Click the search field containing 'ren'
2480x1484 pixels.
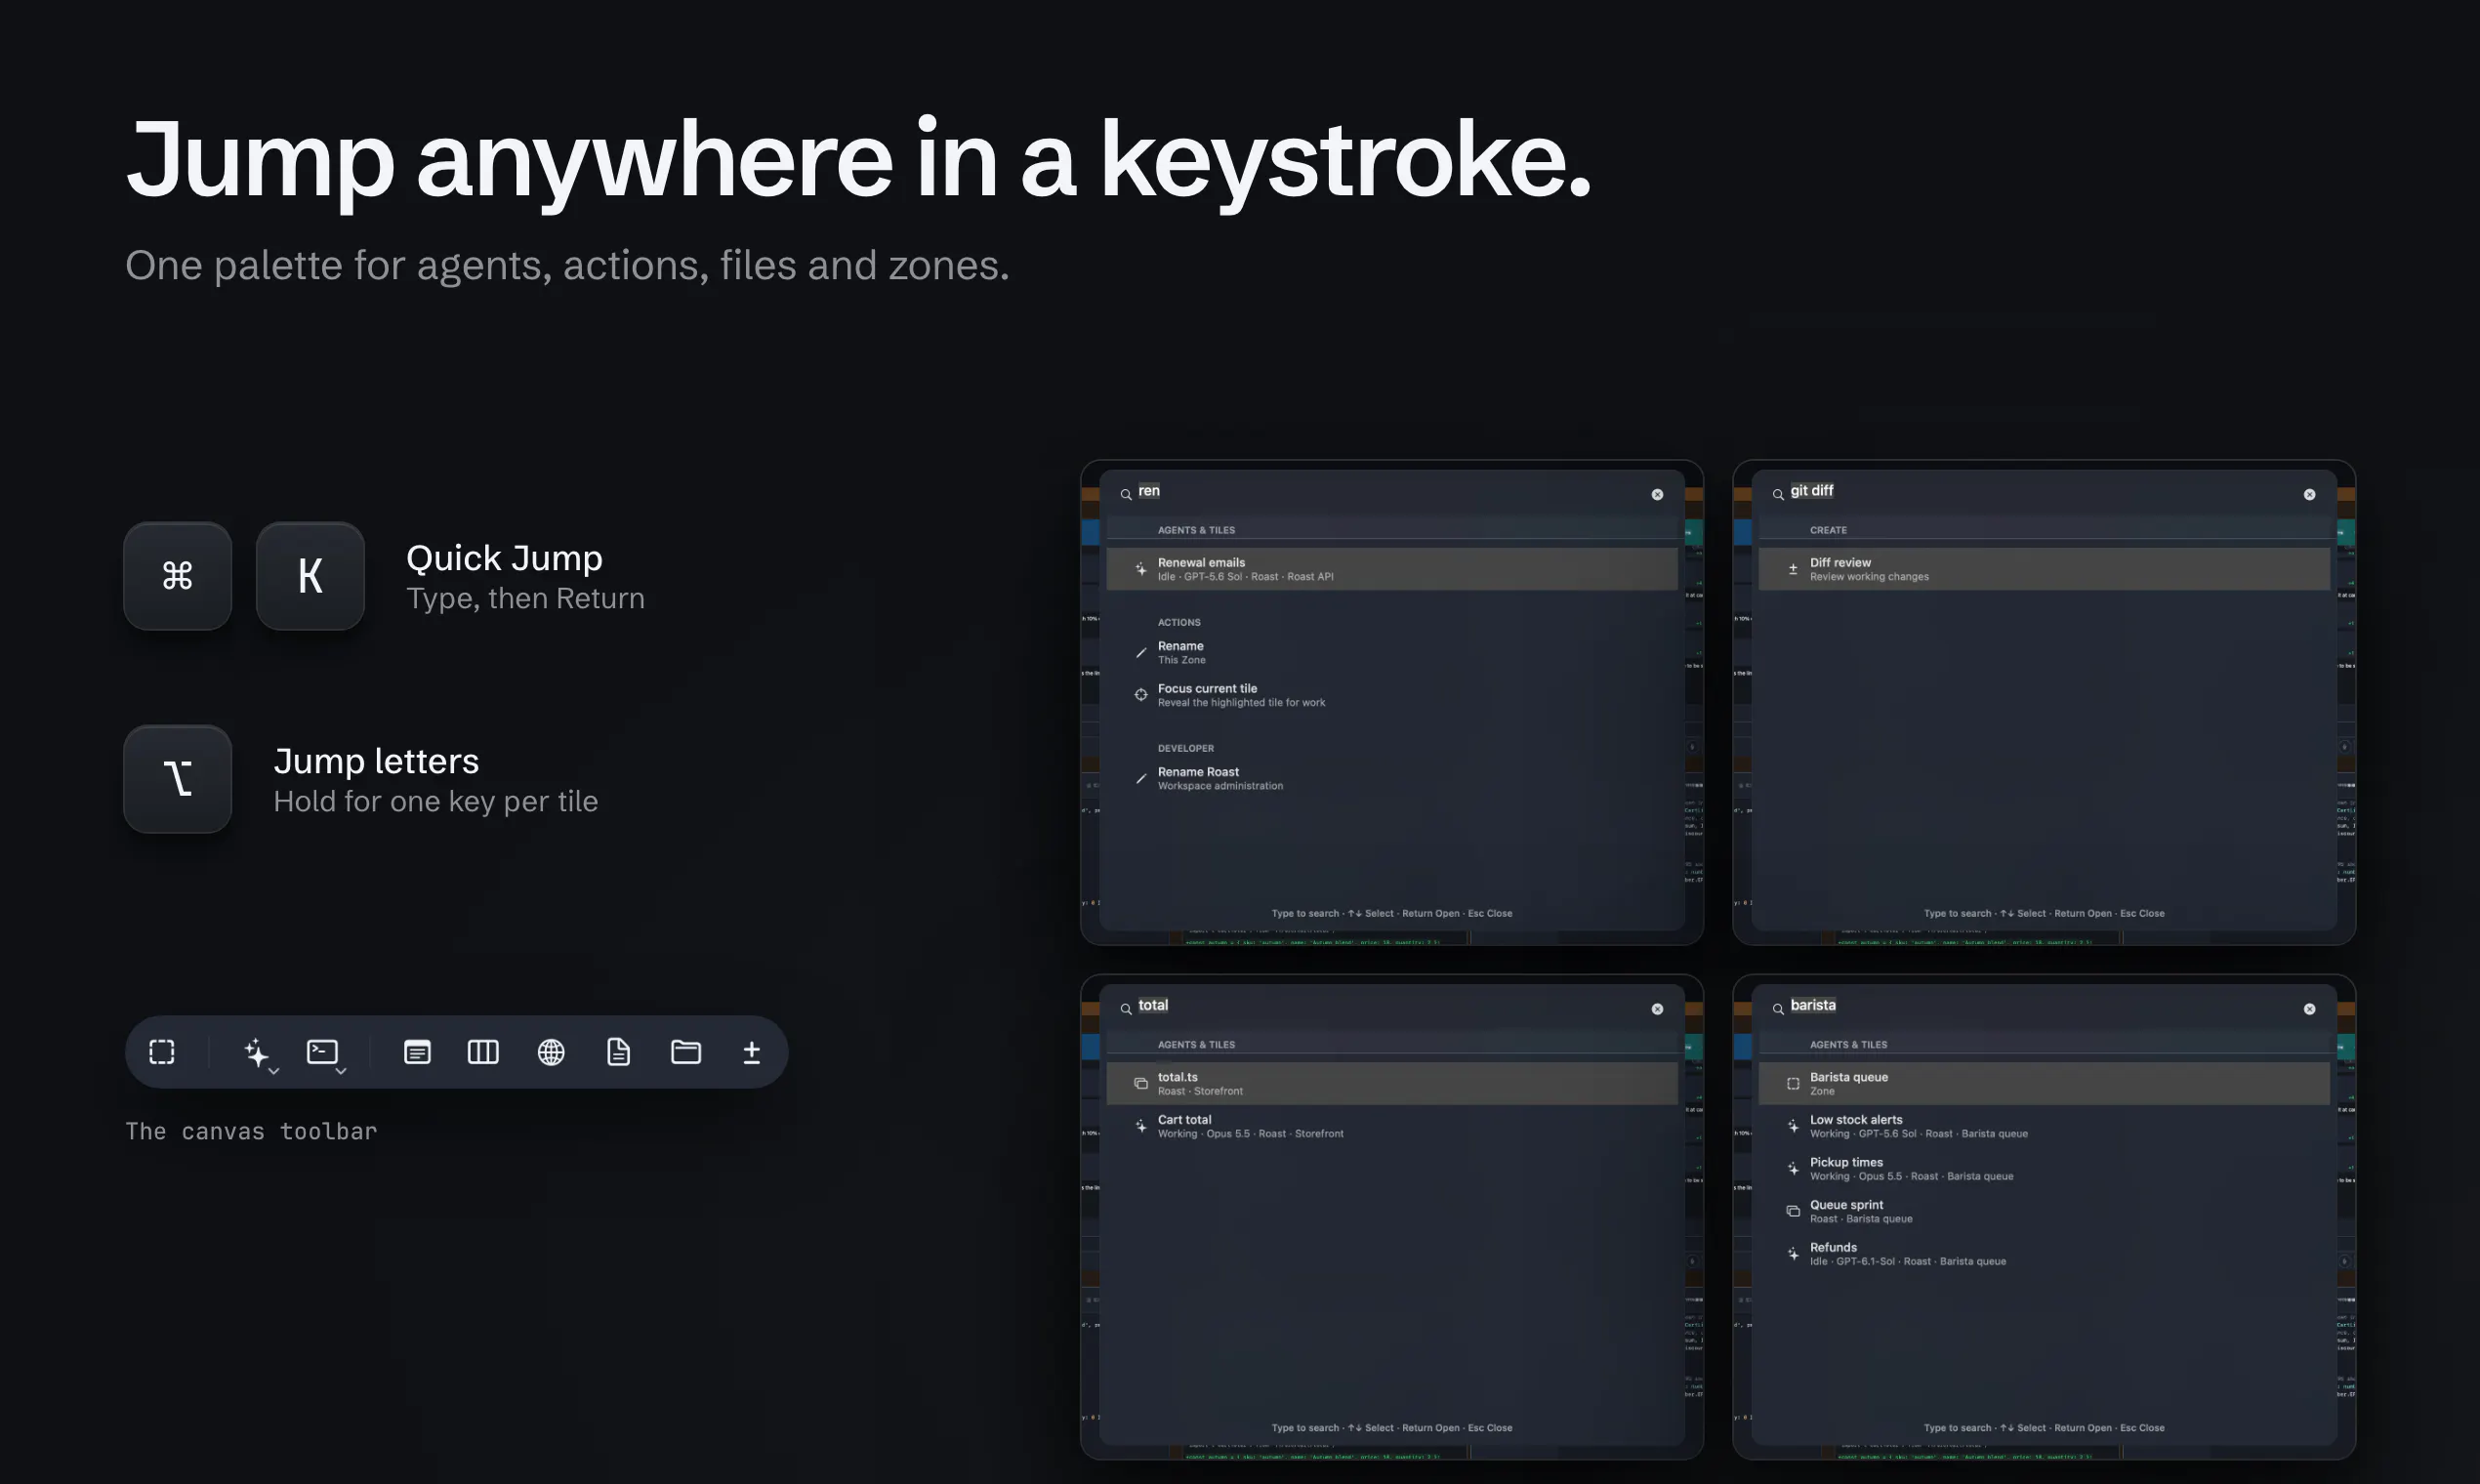[1392, 493]
